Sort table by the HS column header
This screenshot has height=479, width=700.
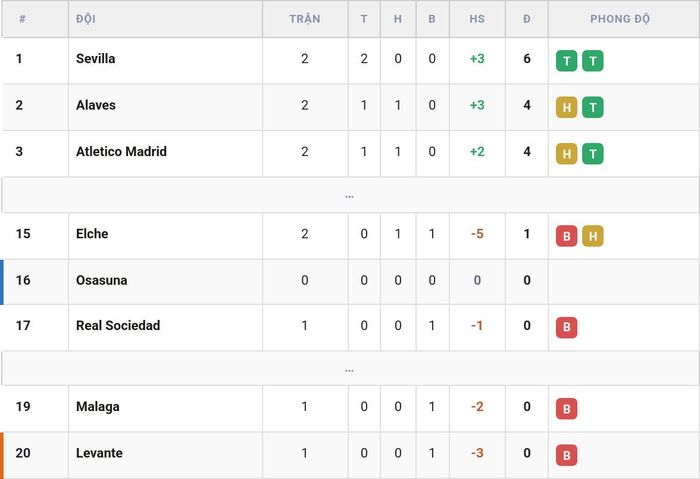point(477,19)
